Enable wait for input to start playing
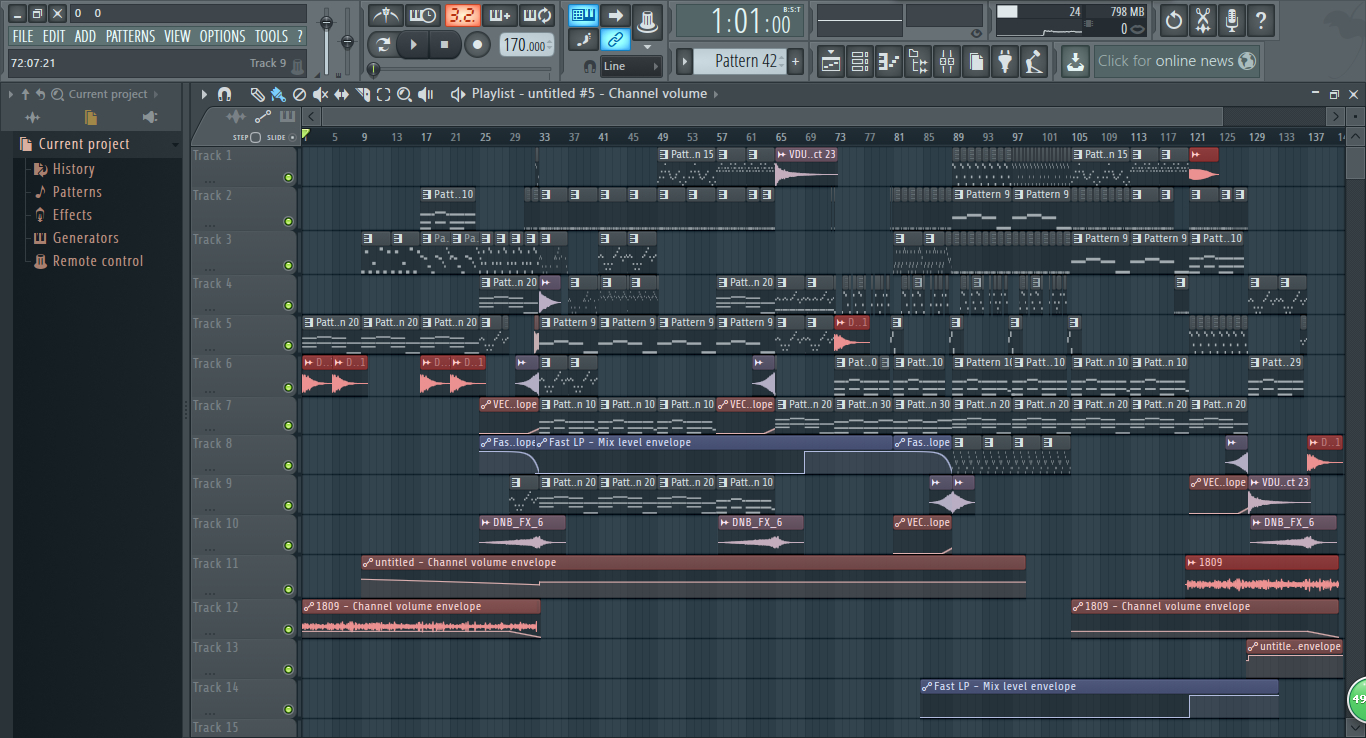 pos(423,15)
